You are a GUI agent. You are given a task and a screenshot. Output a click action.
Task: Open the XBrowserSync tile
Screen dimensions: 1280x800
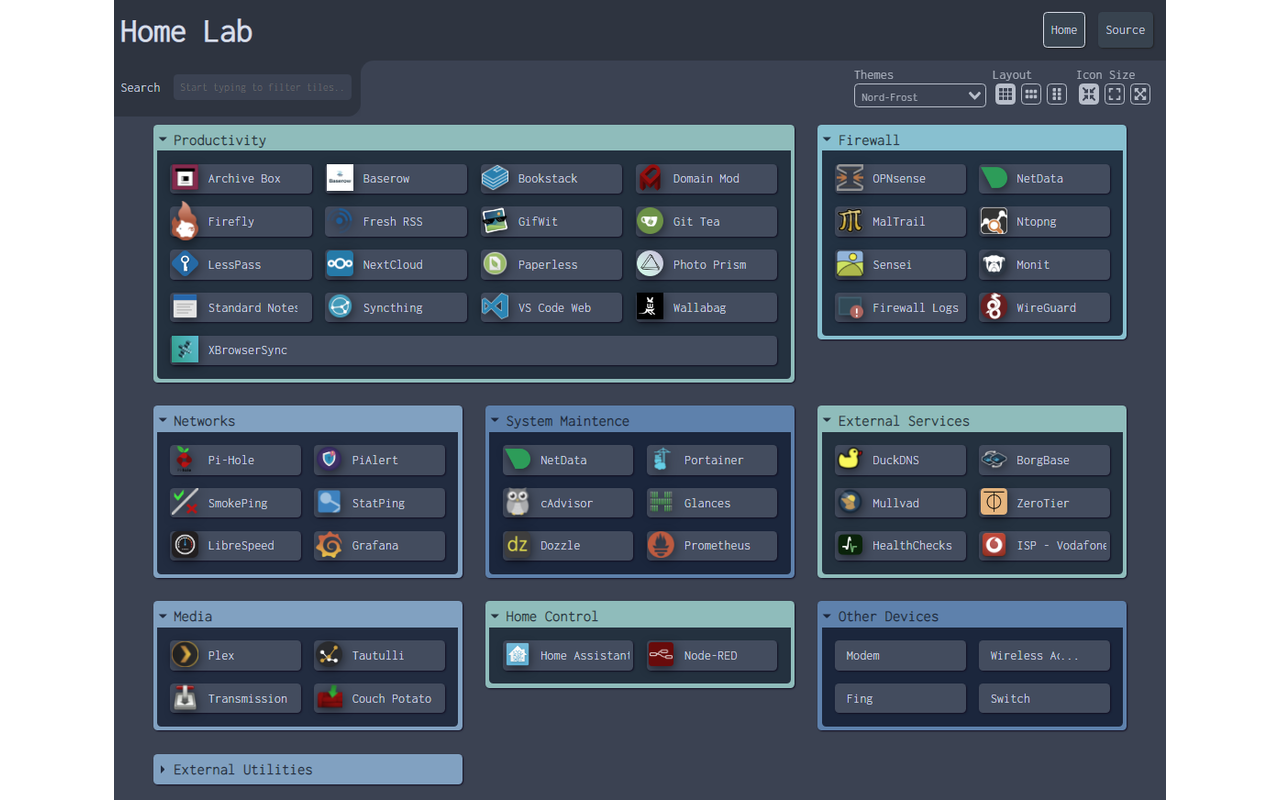tap(474, 351)
